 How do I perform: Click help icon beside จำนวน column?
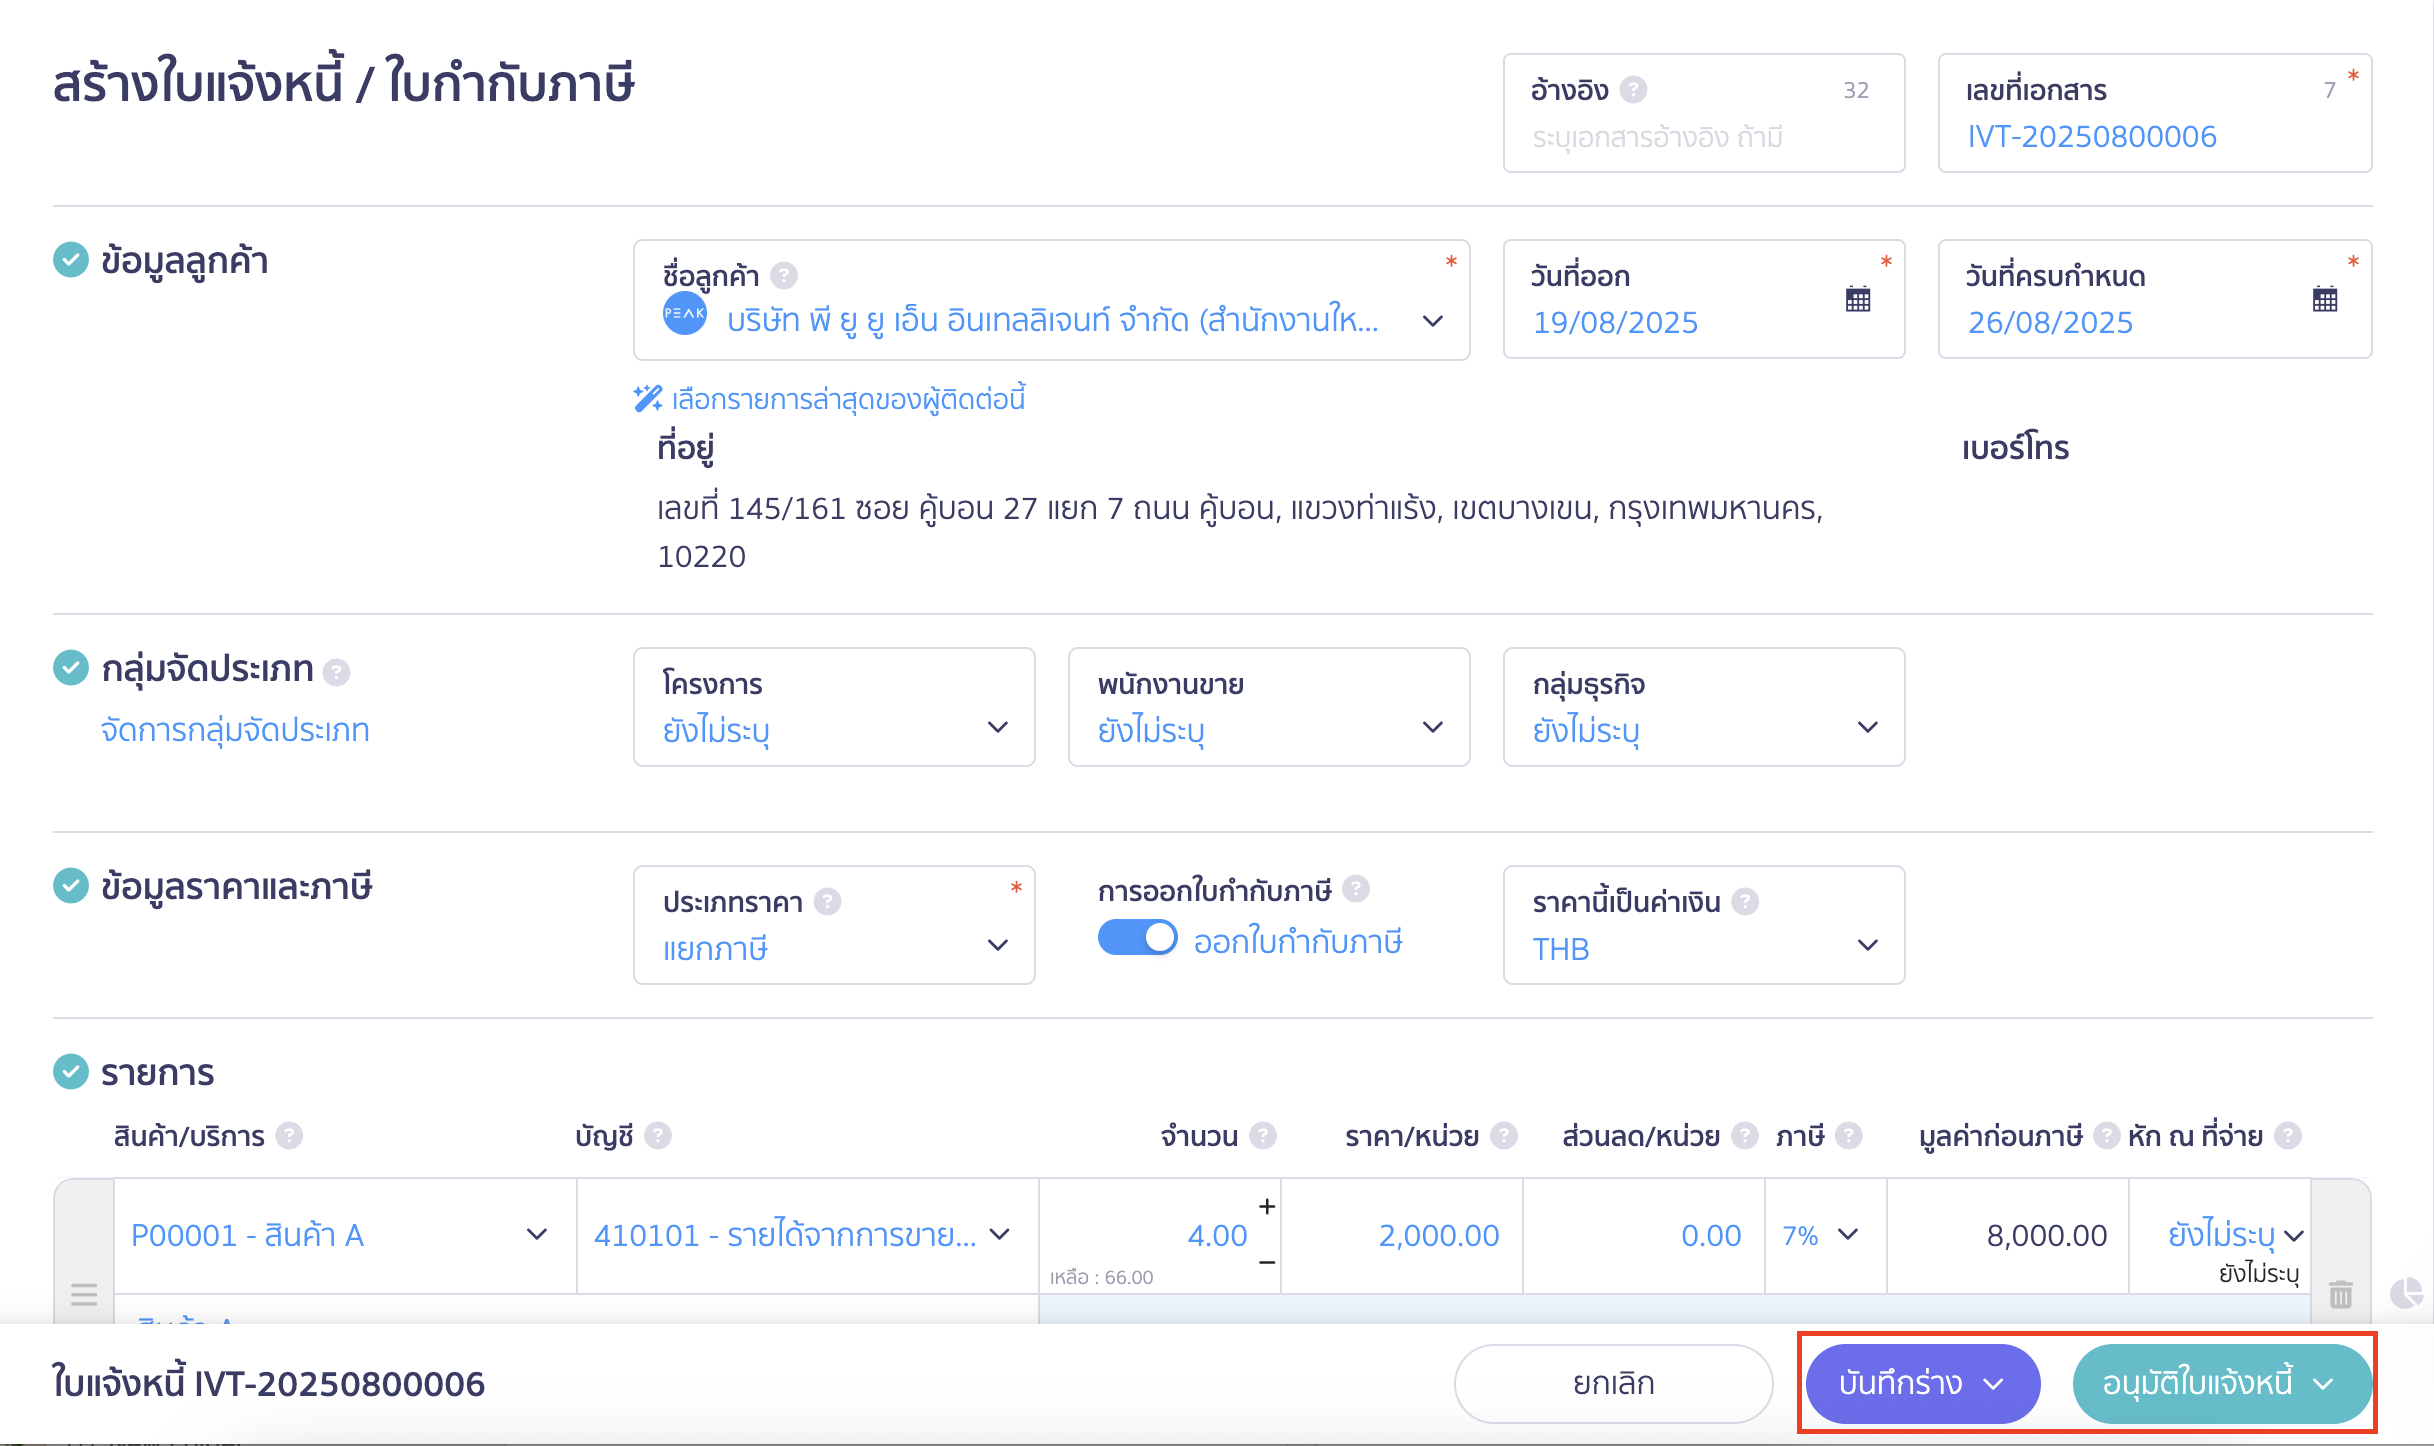[1263, 1136]
